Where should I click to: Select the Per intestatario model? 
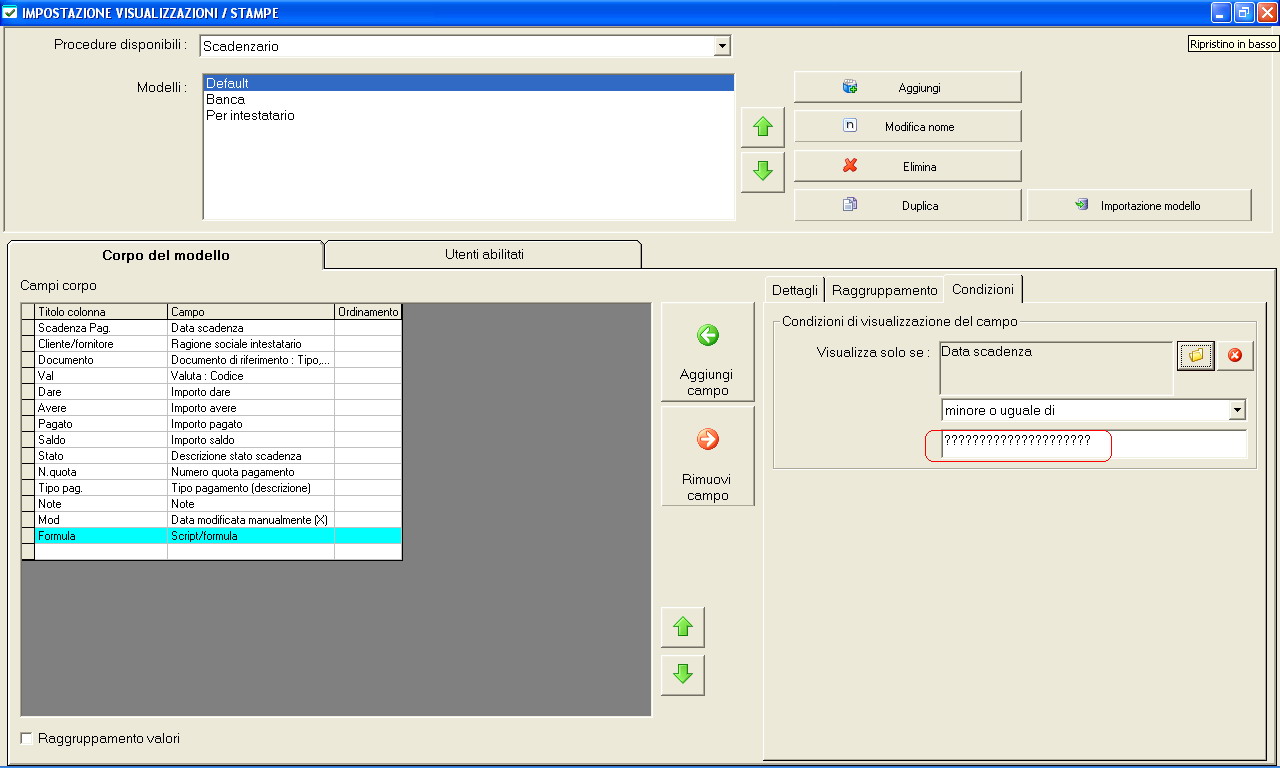pos(469,115)
